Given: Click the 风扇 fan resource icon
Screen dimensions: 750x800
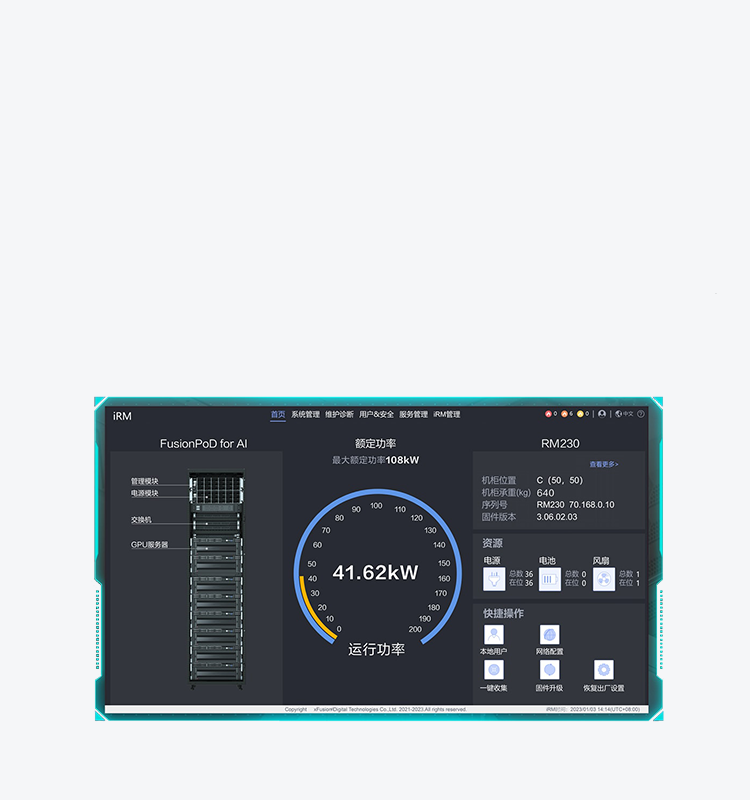Looking at the screenshot, I should (603, 579).
